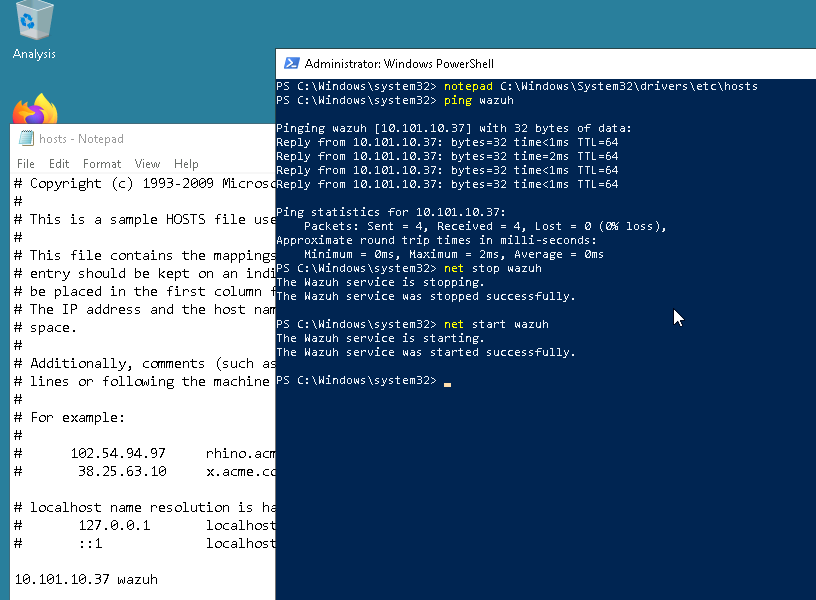
Task: Click the 'ping wazuh' command in PowerShell
Action: 479,100
